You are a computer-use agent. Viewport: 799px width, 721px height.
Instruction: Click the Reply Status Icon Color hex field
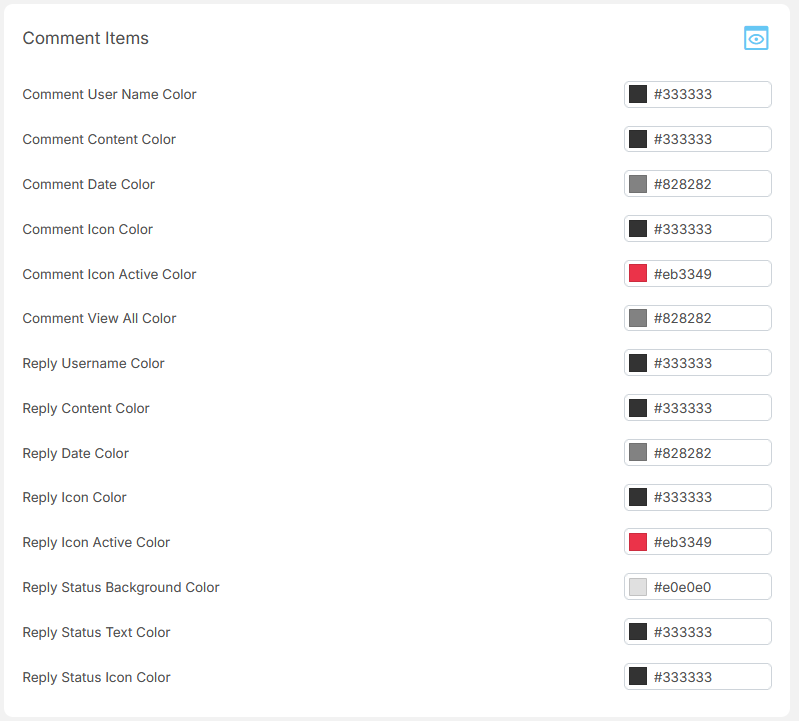pos(708,677)
